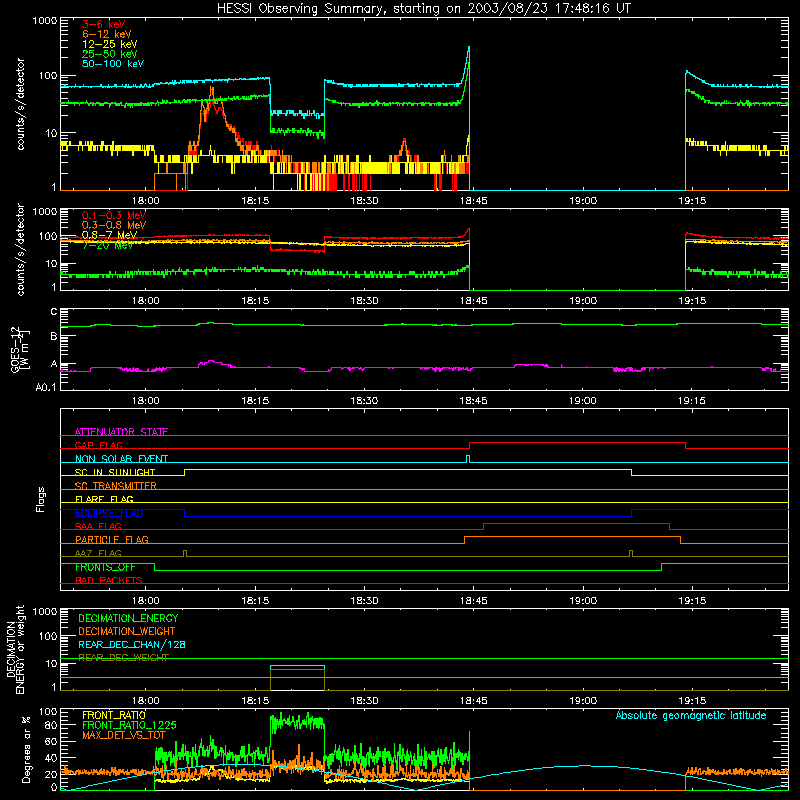Viewport: 800px width, 800px height.
Task: Click the GOES-12 axis label
Action: point(16,349)
